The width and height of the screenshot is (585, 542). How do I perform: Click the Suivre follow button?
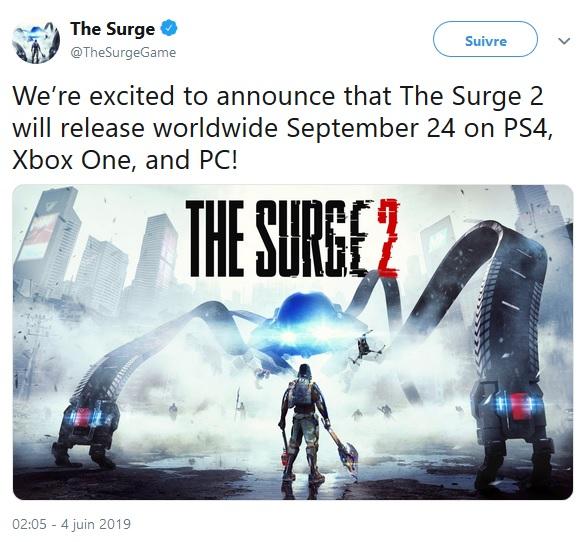point(485,40)
